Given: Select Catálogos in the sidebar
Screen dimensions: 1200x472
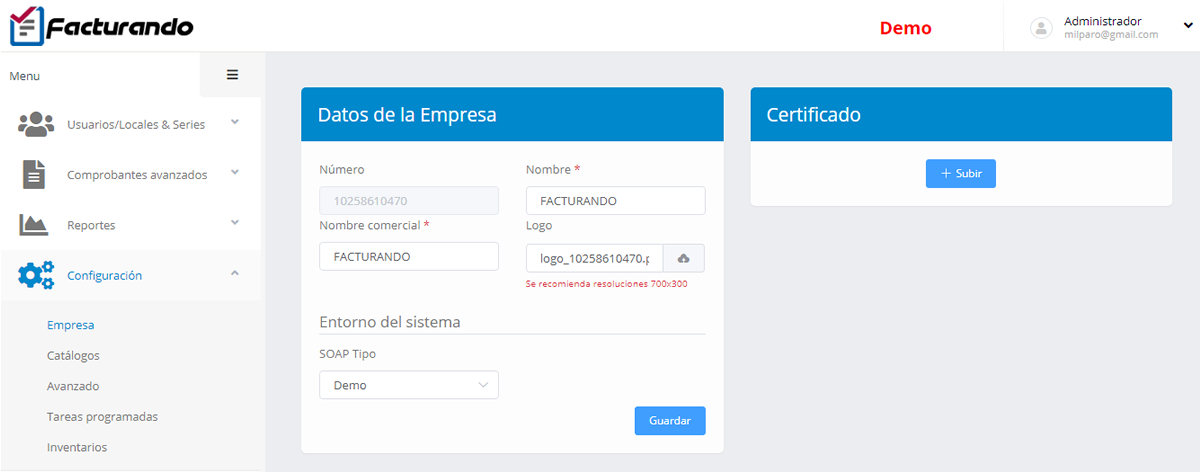Looking at the screenshot, I should coord(73,355).
